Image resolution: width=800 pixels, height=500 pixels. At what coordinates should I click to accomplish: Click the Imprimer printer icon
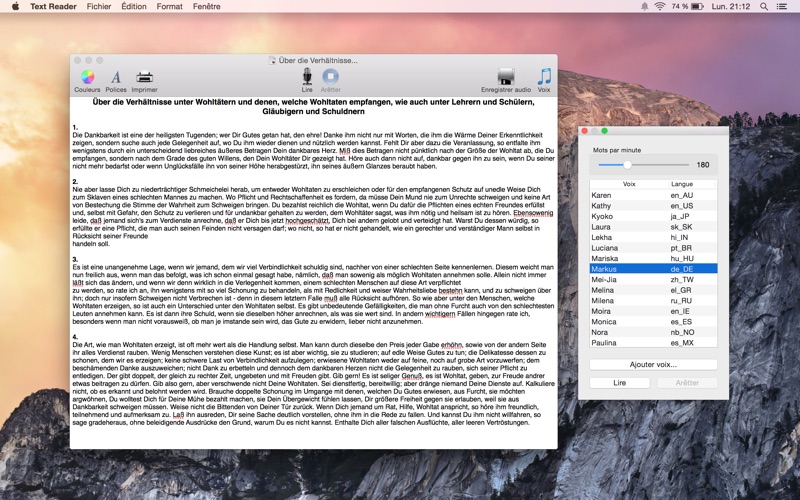click(144, 77)
